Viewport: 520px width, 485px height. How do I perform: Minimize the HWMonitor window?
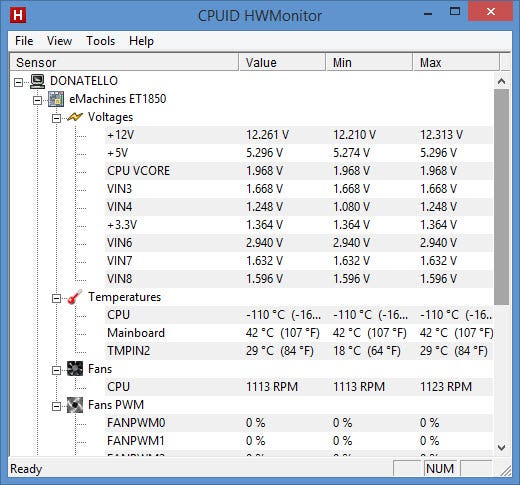[x=428, y=14]
